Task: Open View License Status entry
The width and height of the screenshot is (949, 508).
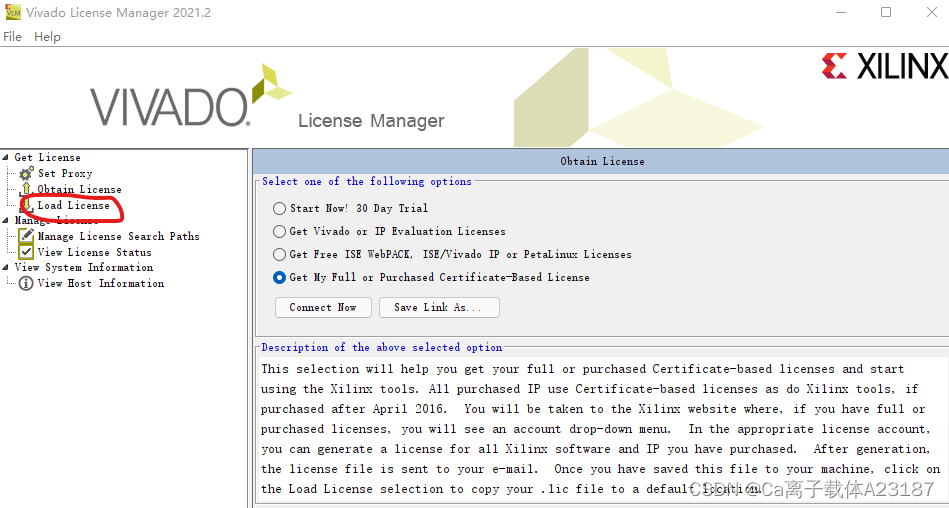Action: click(94, 252)
